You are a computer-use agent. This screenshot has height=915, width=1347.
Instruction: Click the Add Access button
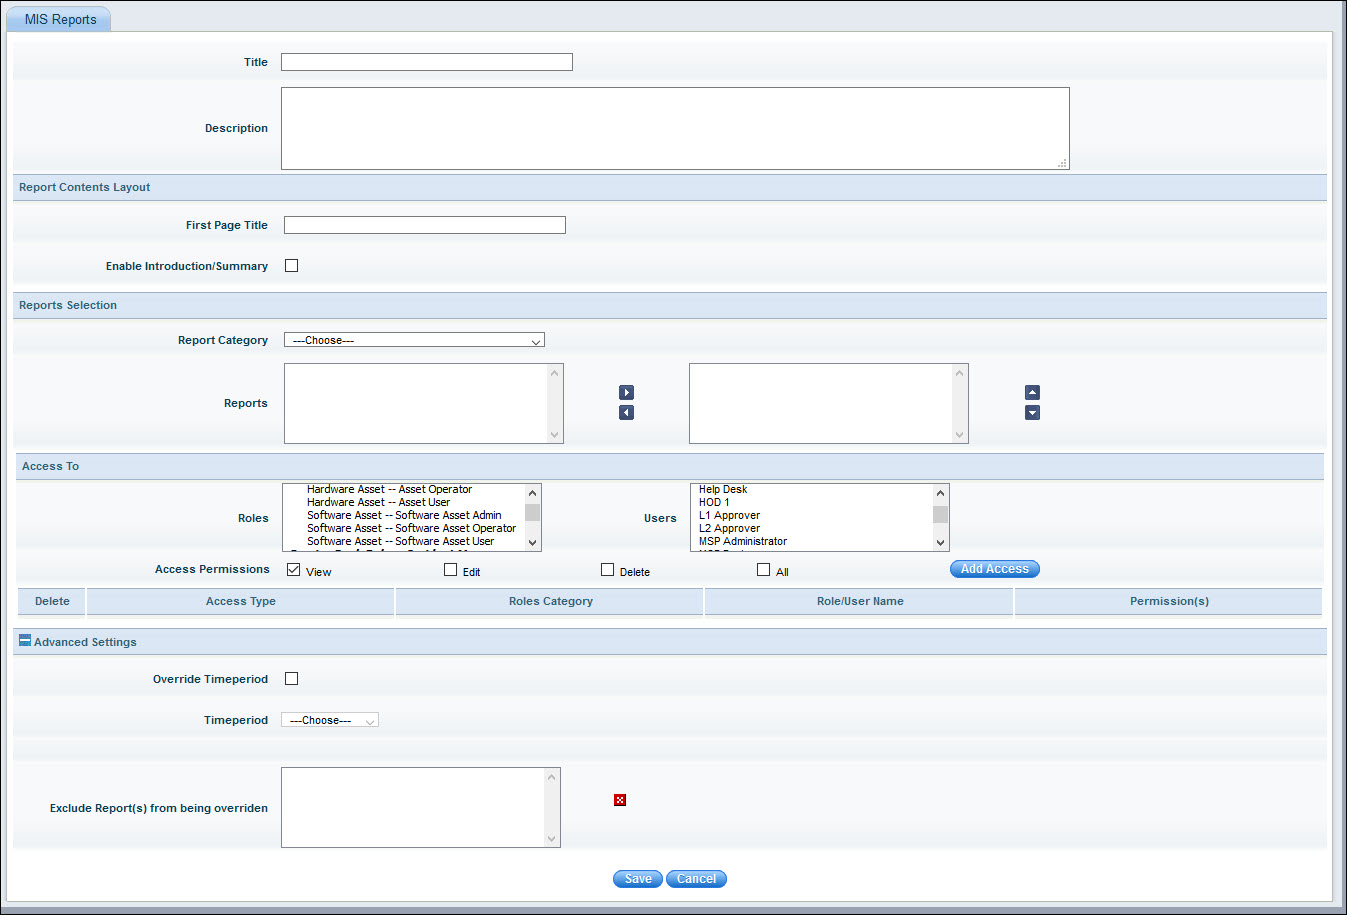[x=994, y=568]
